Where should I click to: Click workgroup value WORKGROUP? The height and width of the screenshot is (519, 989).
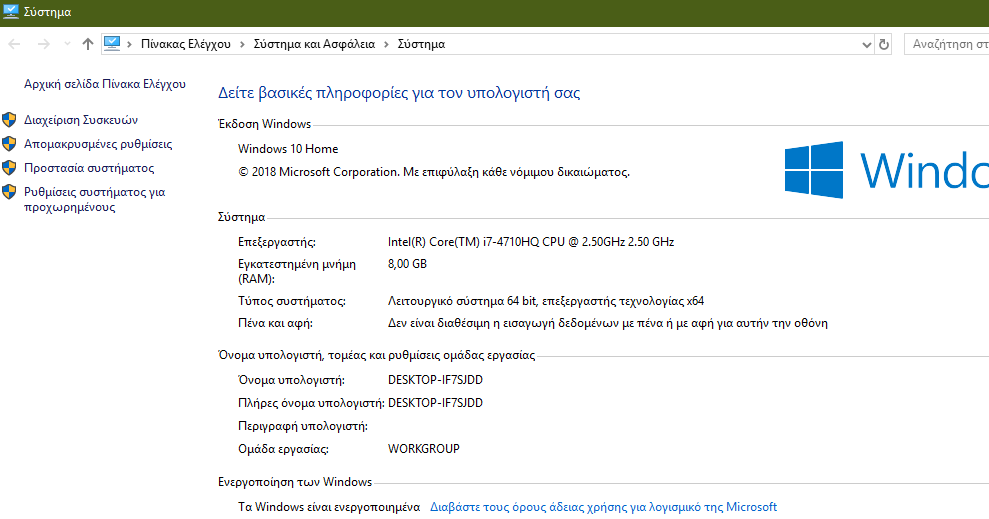(424, 448)
